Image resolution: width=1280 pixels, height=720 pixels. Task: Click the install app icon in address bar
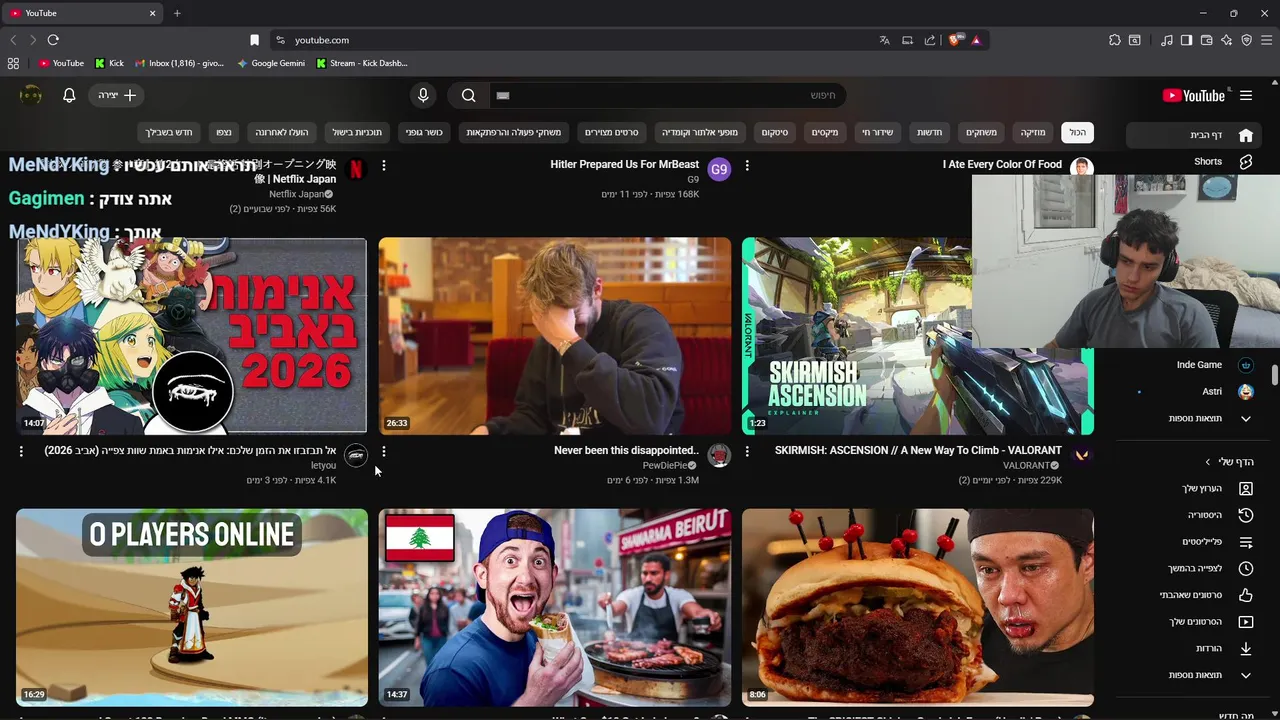pos(907,40)
